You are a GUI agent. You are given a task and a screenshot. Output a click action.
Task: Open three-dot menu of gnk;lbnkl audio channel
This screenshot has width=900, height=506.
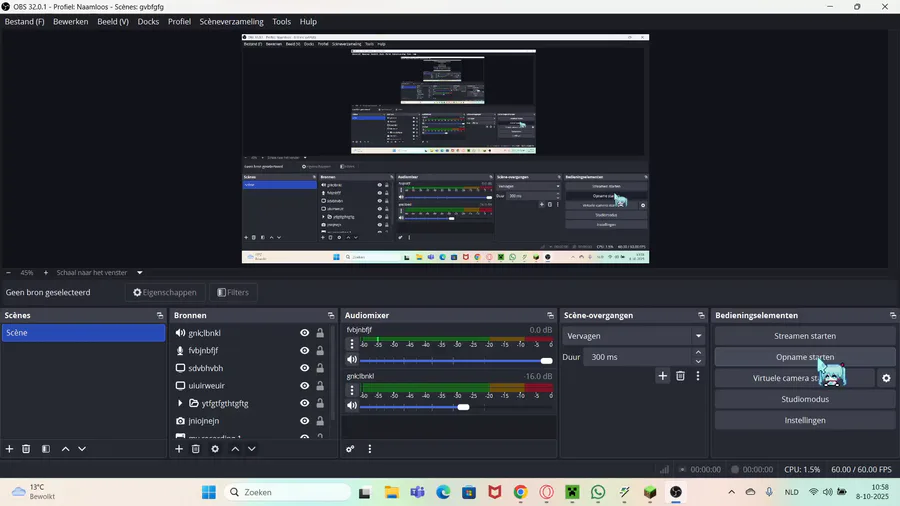click(352, 390)
